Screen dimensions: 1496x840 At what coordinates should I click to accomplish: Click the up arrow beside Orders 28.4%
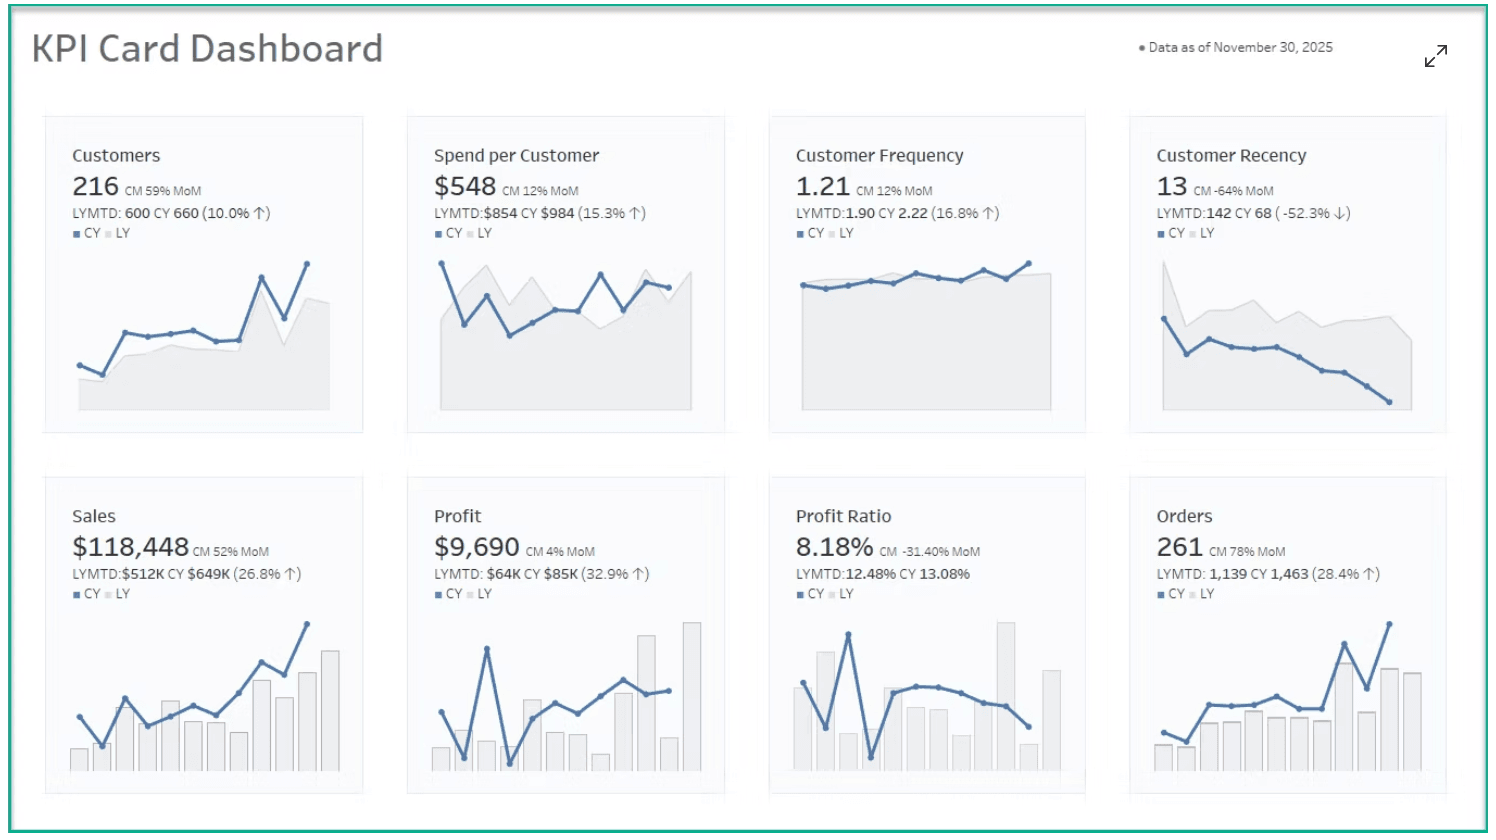pyautogui.click(x=1370, y=574)
